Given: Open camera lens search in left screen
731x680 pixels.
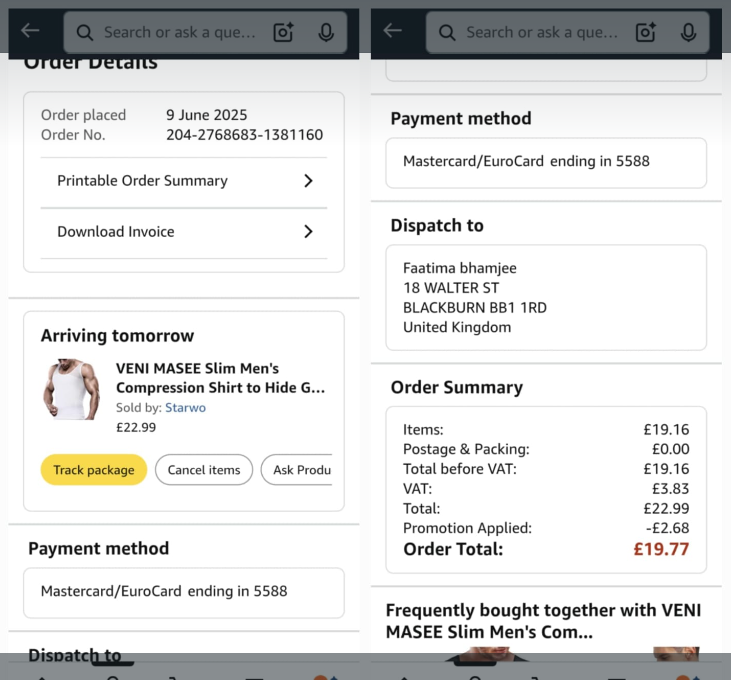Looking at the screenshot, I should pos(284,32).
